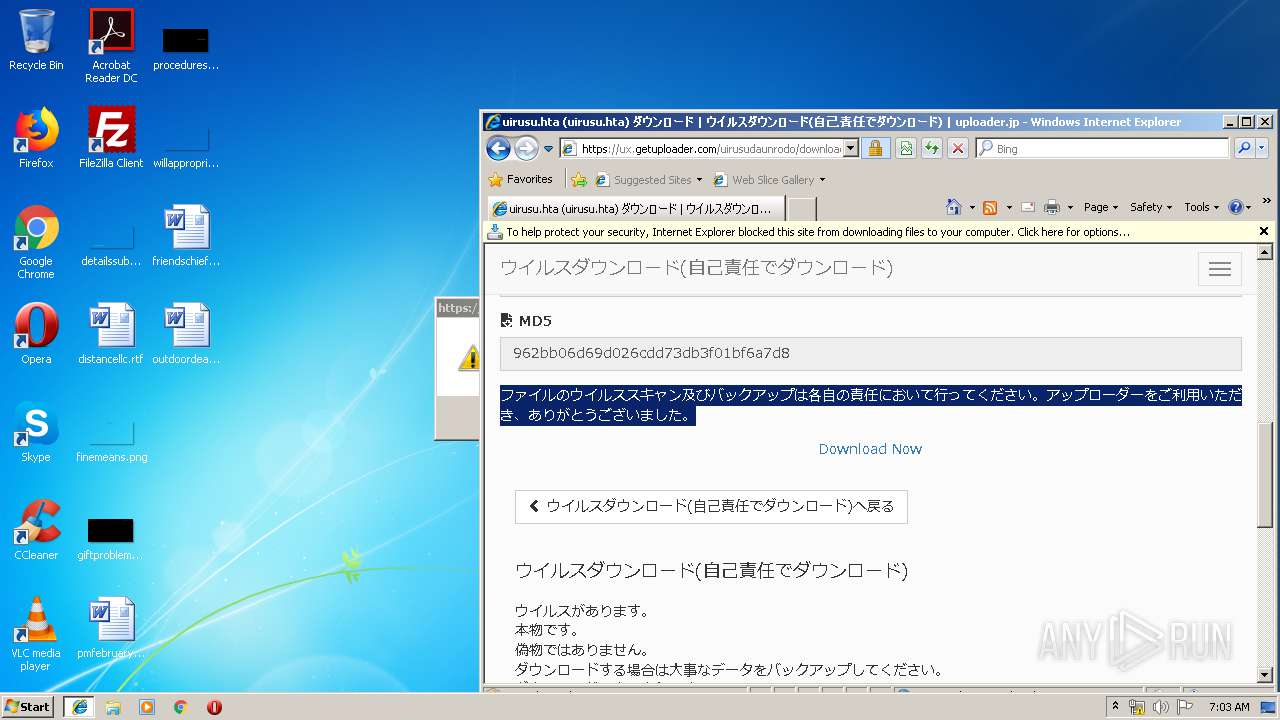Select distancellc.rtf document icon
The image size is (1280, 720).
point(111,334)
